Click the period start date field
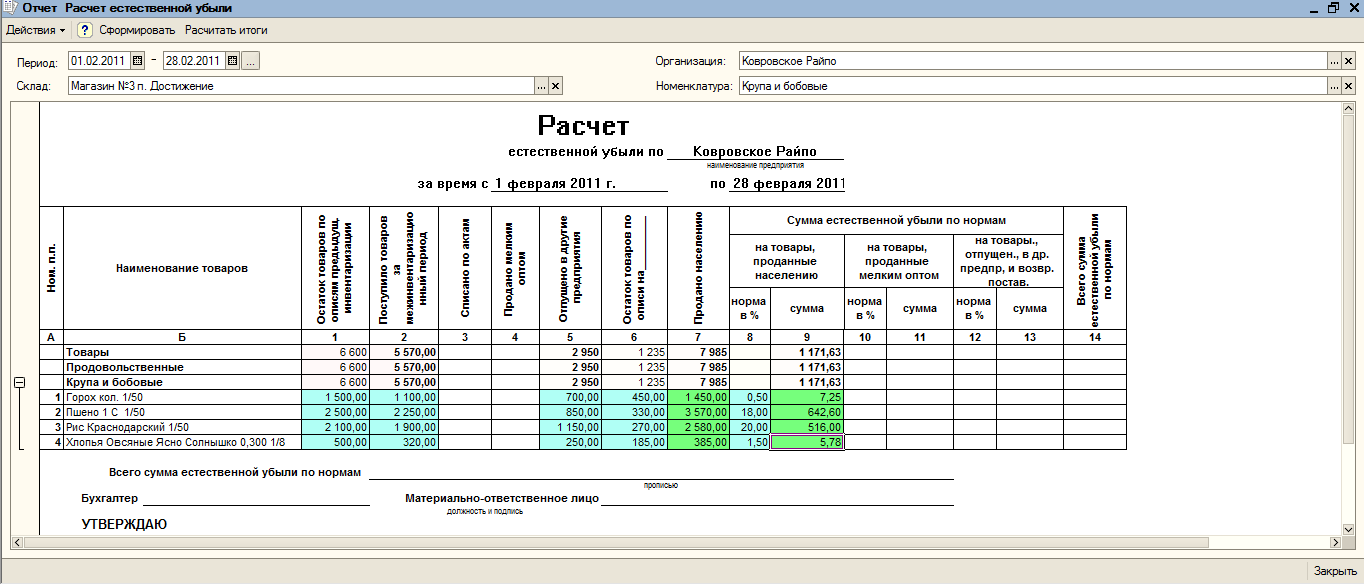Viewport: 1364px width, 585px height. (x=100, y=61)
